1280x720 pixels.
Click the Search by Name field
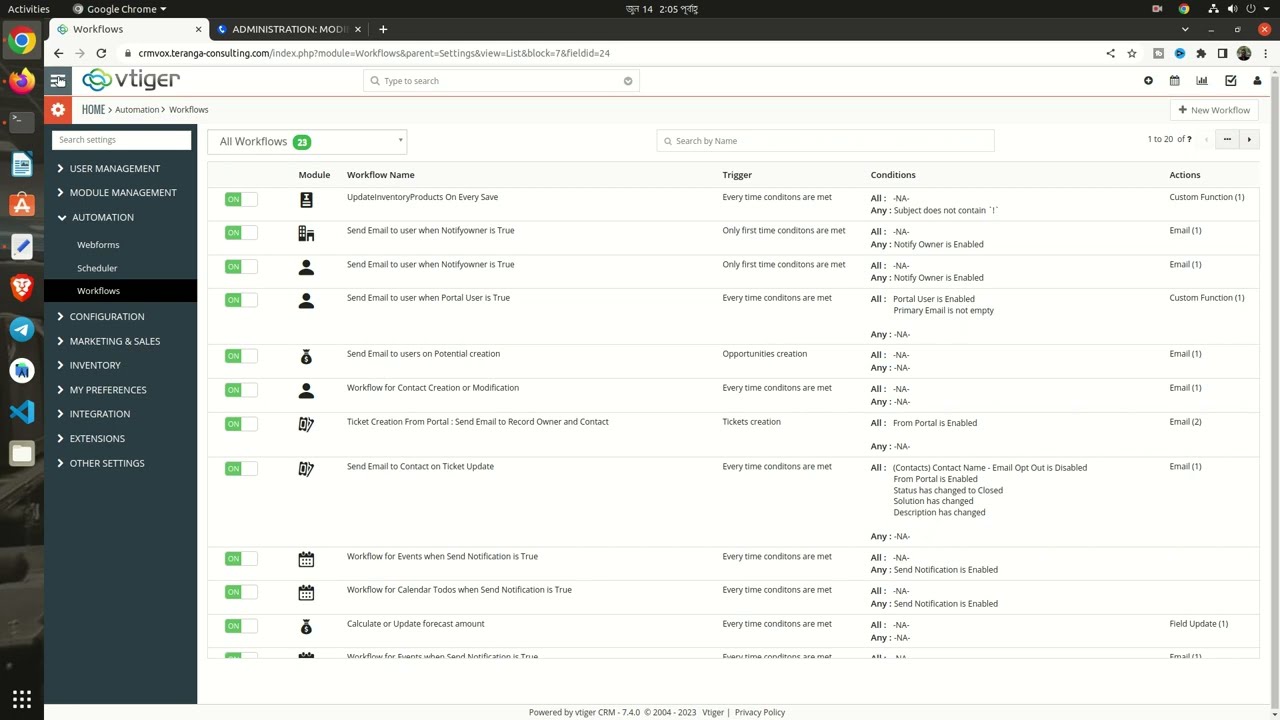click(x=826, y=141)
